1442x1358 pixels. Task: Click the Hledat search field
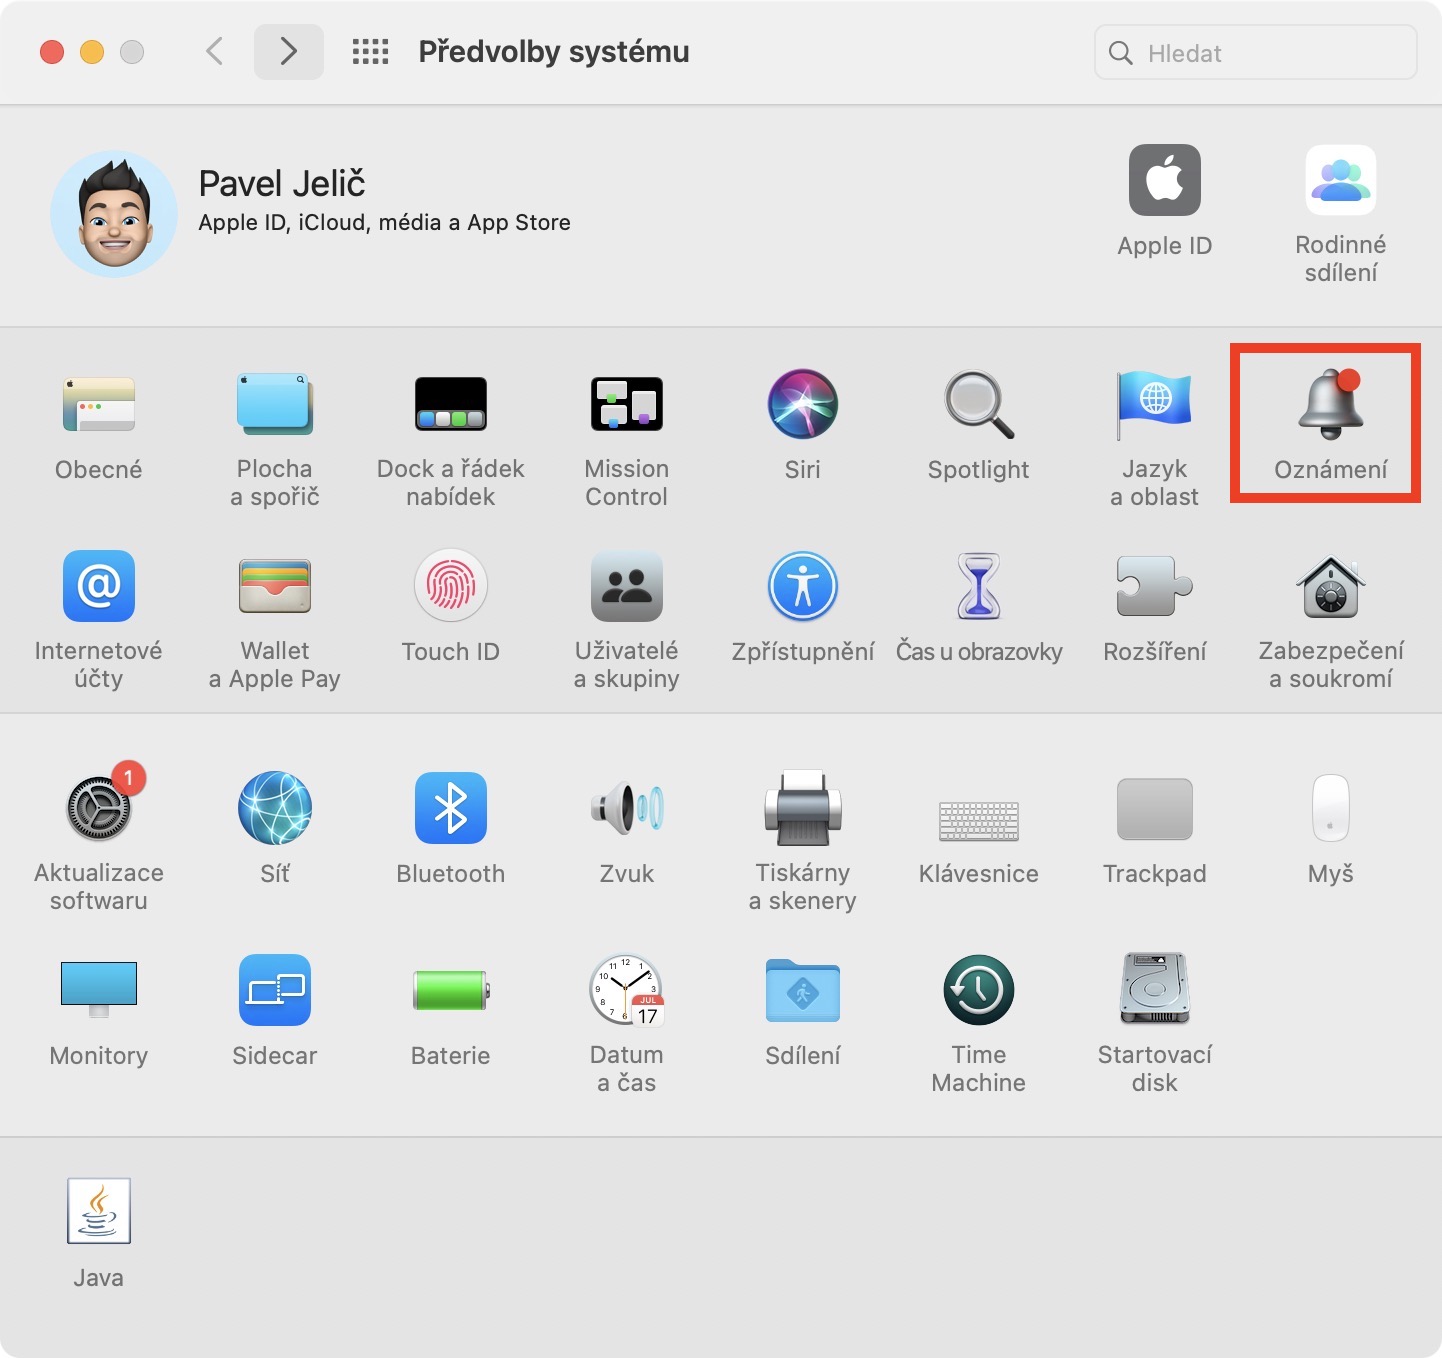[1256, 53]
